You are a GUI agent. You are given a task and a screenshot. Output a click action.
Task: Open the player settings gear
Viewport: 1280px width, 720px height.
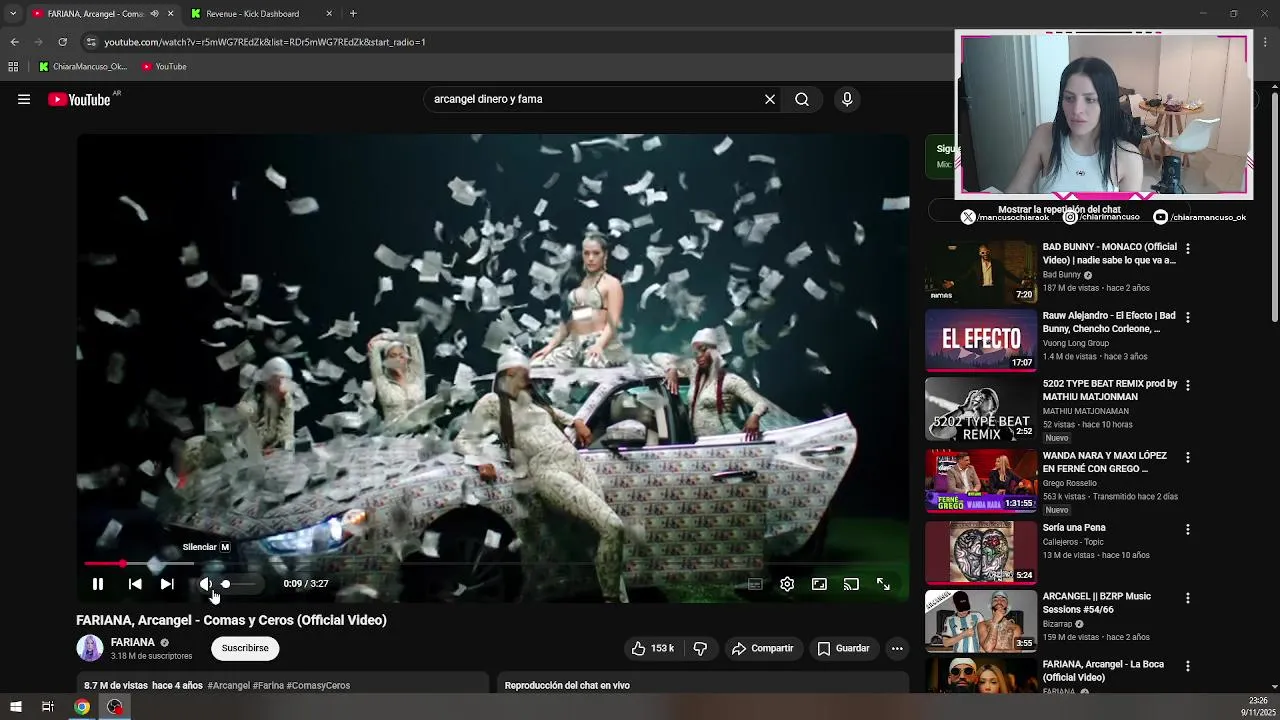[787, 584]
